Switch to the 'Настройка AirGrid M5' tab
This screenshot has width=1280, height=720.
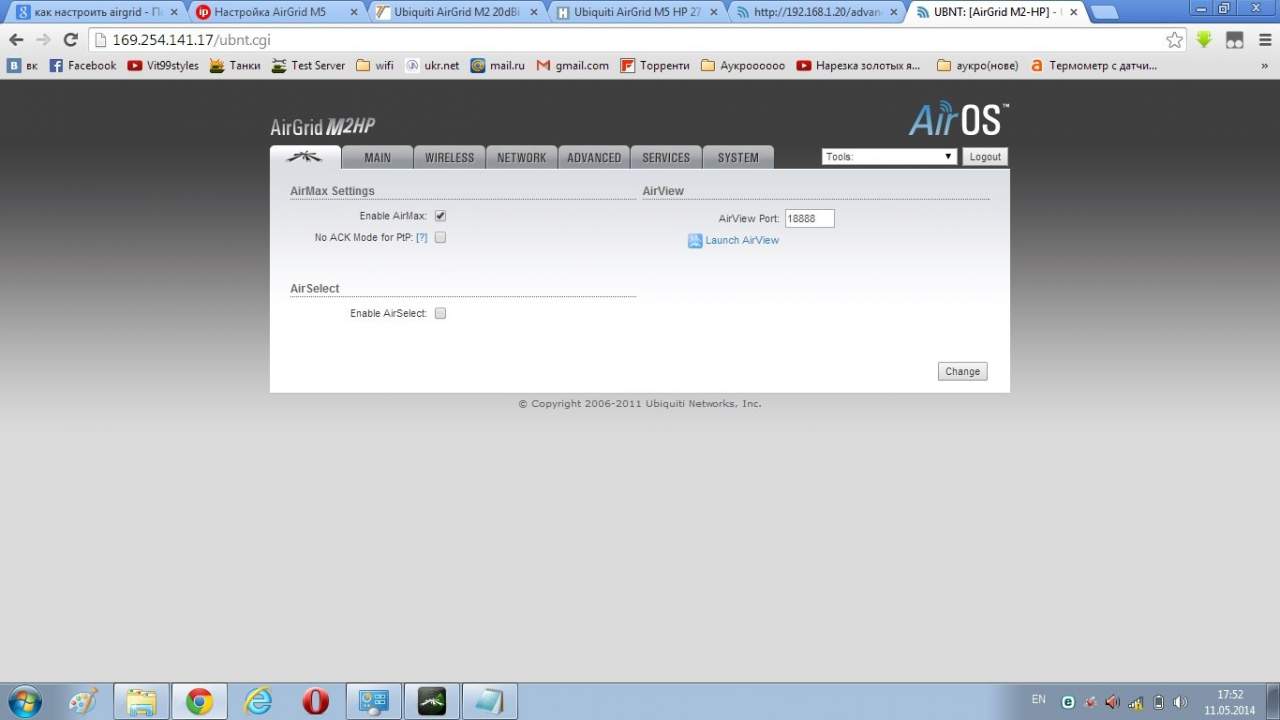(x=277, y=13)
